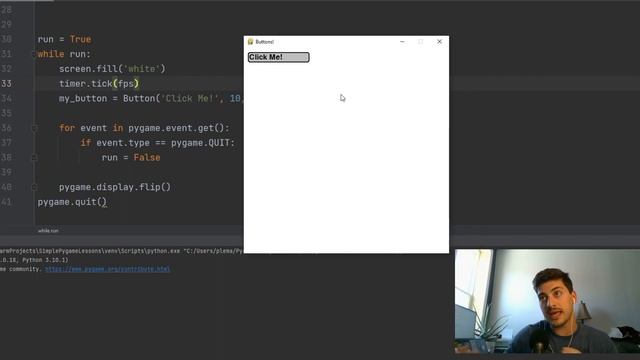This screenshot has width=640, height=360.
Task: Click the disabled maximize button of pygame window
Action: (420, 42)
